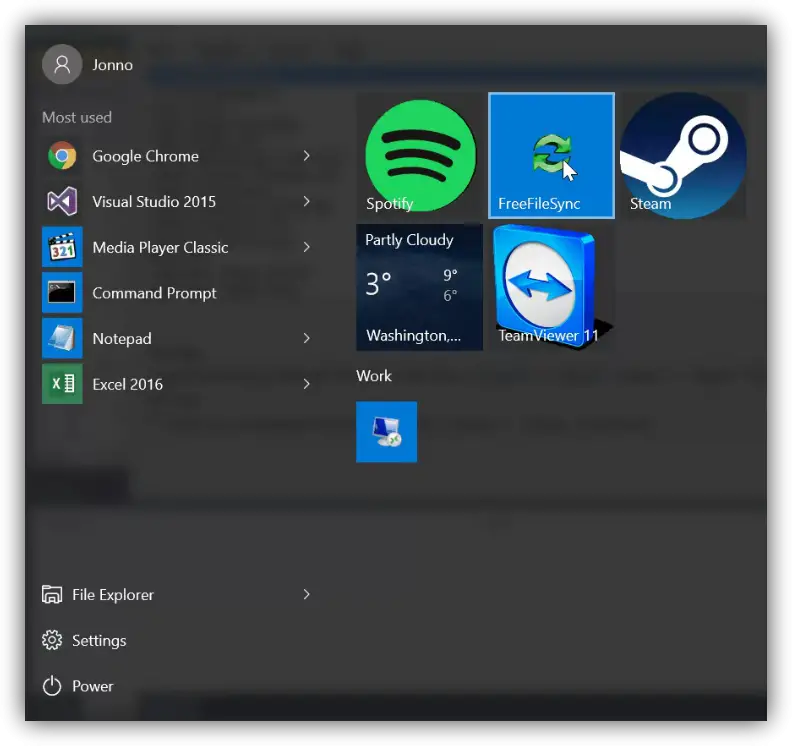Expand Media Player Classic jump list arrow
This screenshot has height=746, width=792.
point(307,247)
